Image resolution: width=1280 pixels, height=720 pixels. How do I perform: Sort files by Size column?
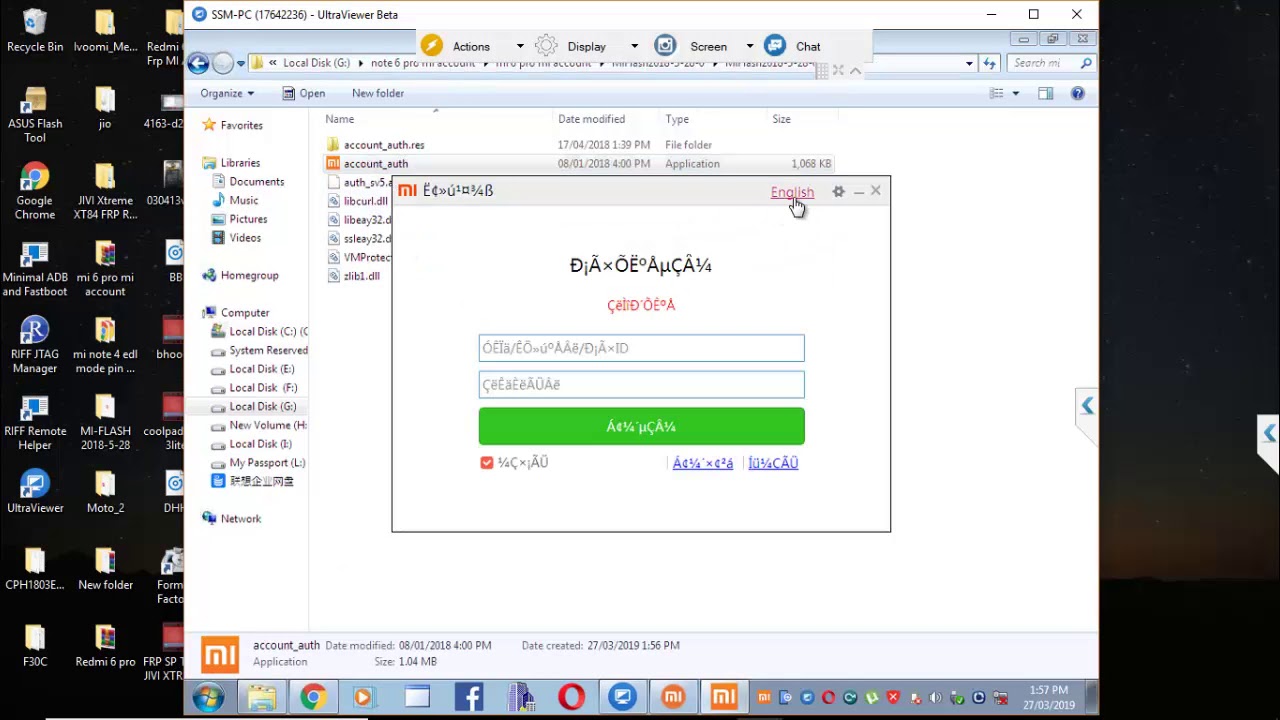point(781,119)
